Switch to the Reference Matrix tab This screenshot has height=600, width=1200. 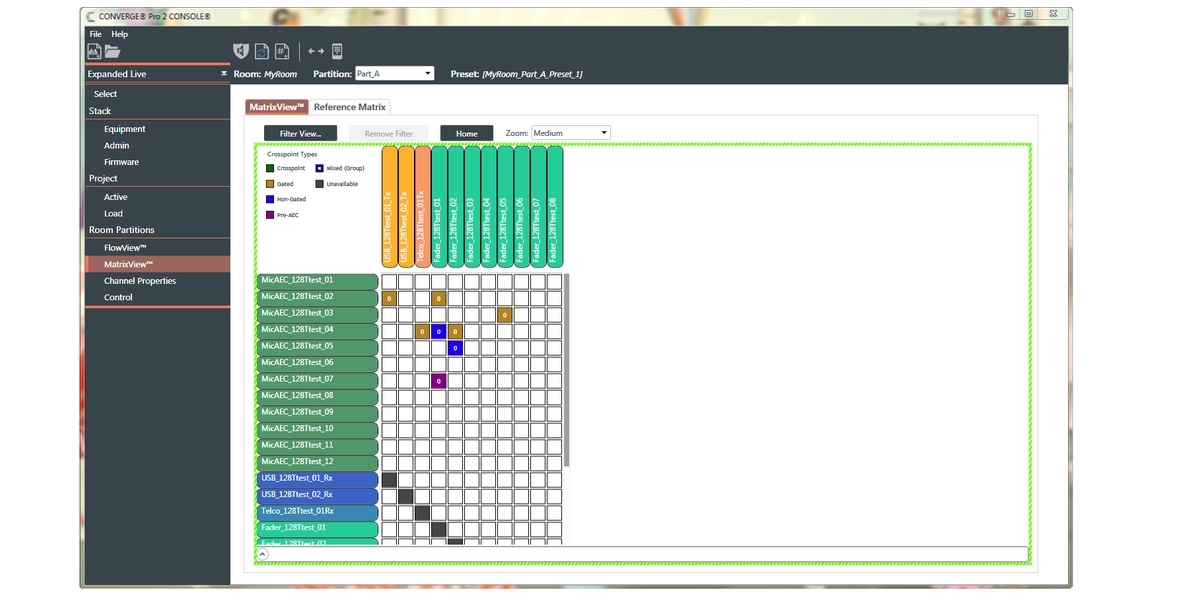point(349,107)
